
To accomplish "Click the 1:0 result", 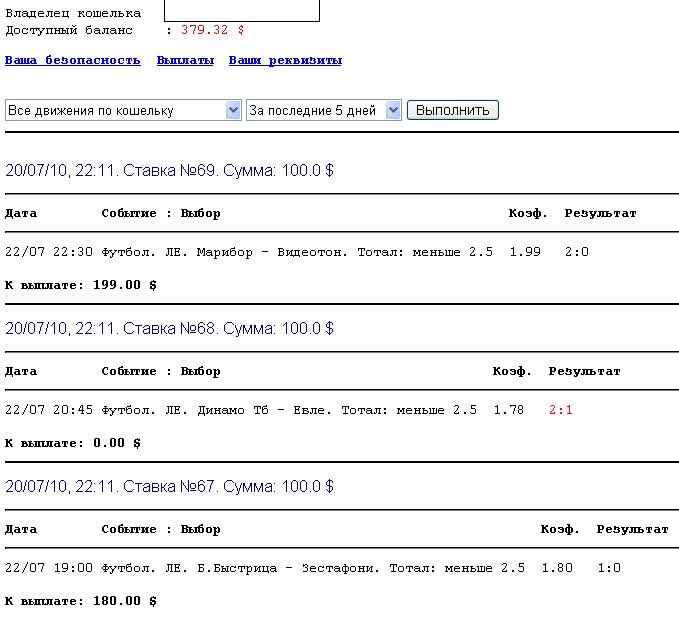I will (x=609, y=568).
